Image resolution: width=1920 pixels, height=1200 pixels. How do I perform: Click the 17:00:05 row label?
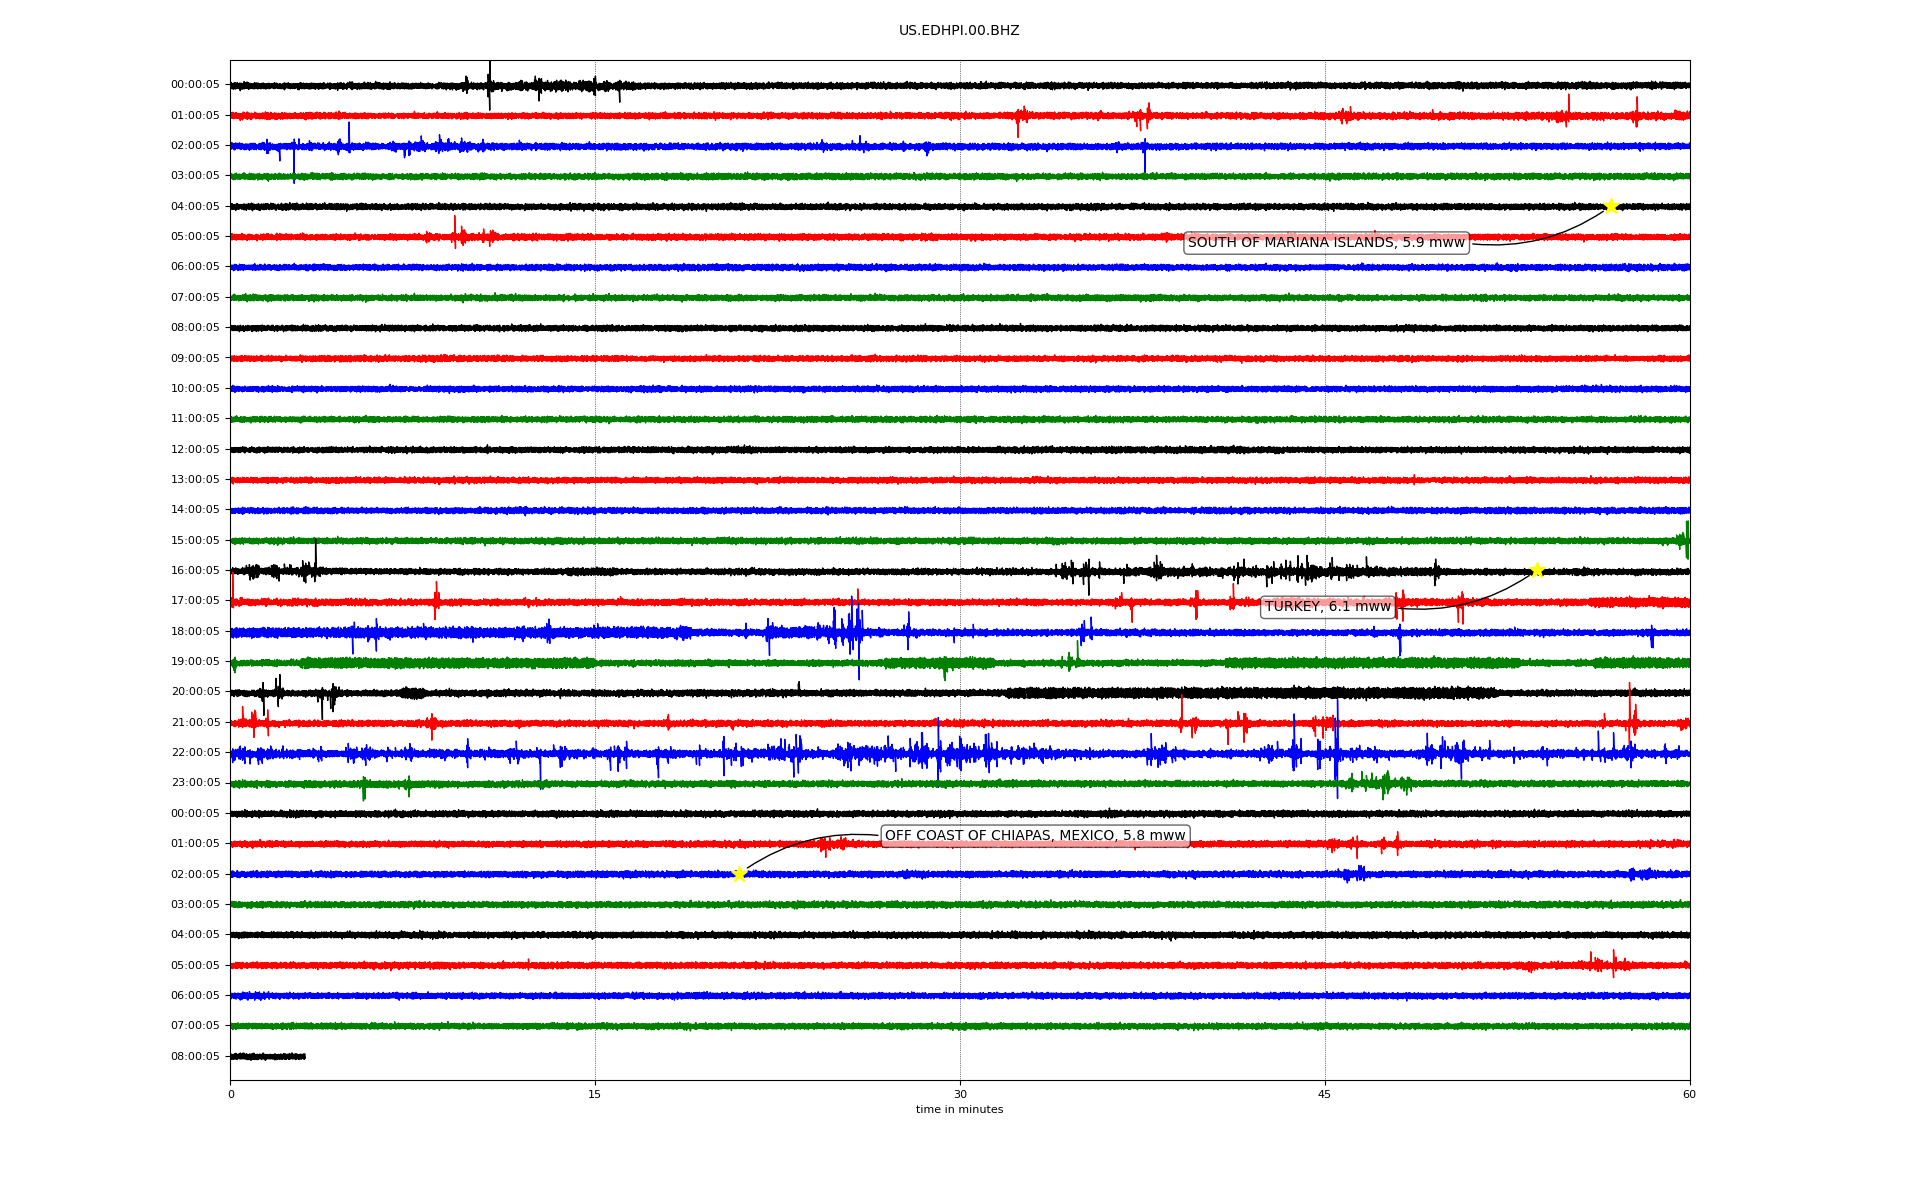pyautogui.click(x=195, y=601)
